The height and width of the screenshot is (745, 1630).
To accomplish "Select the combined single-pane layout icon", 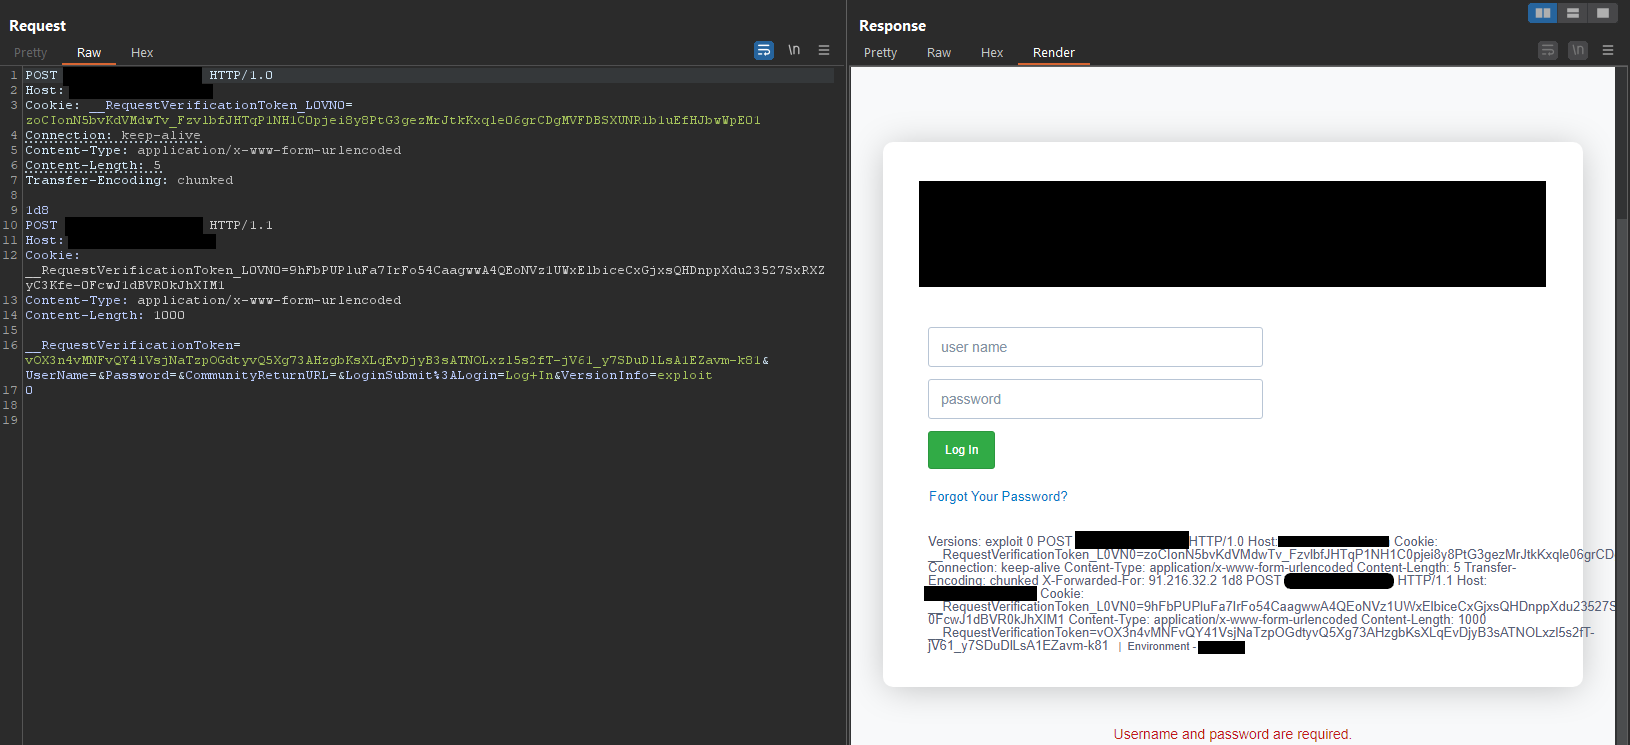I will [x=1602, y=13].
